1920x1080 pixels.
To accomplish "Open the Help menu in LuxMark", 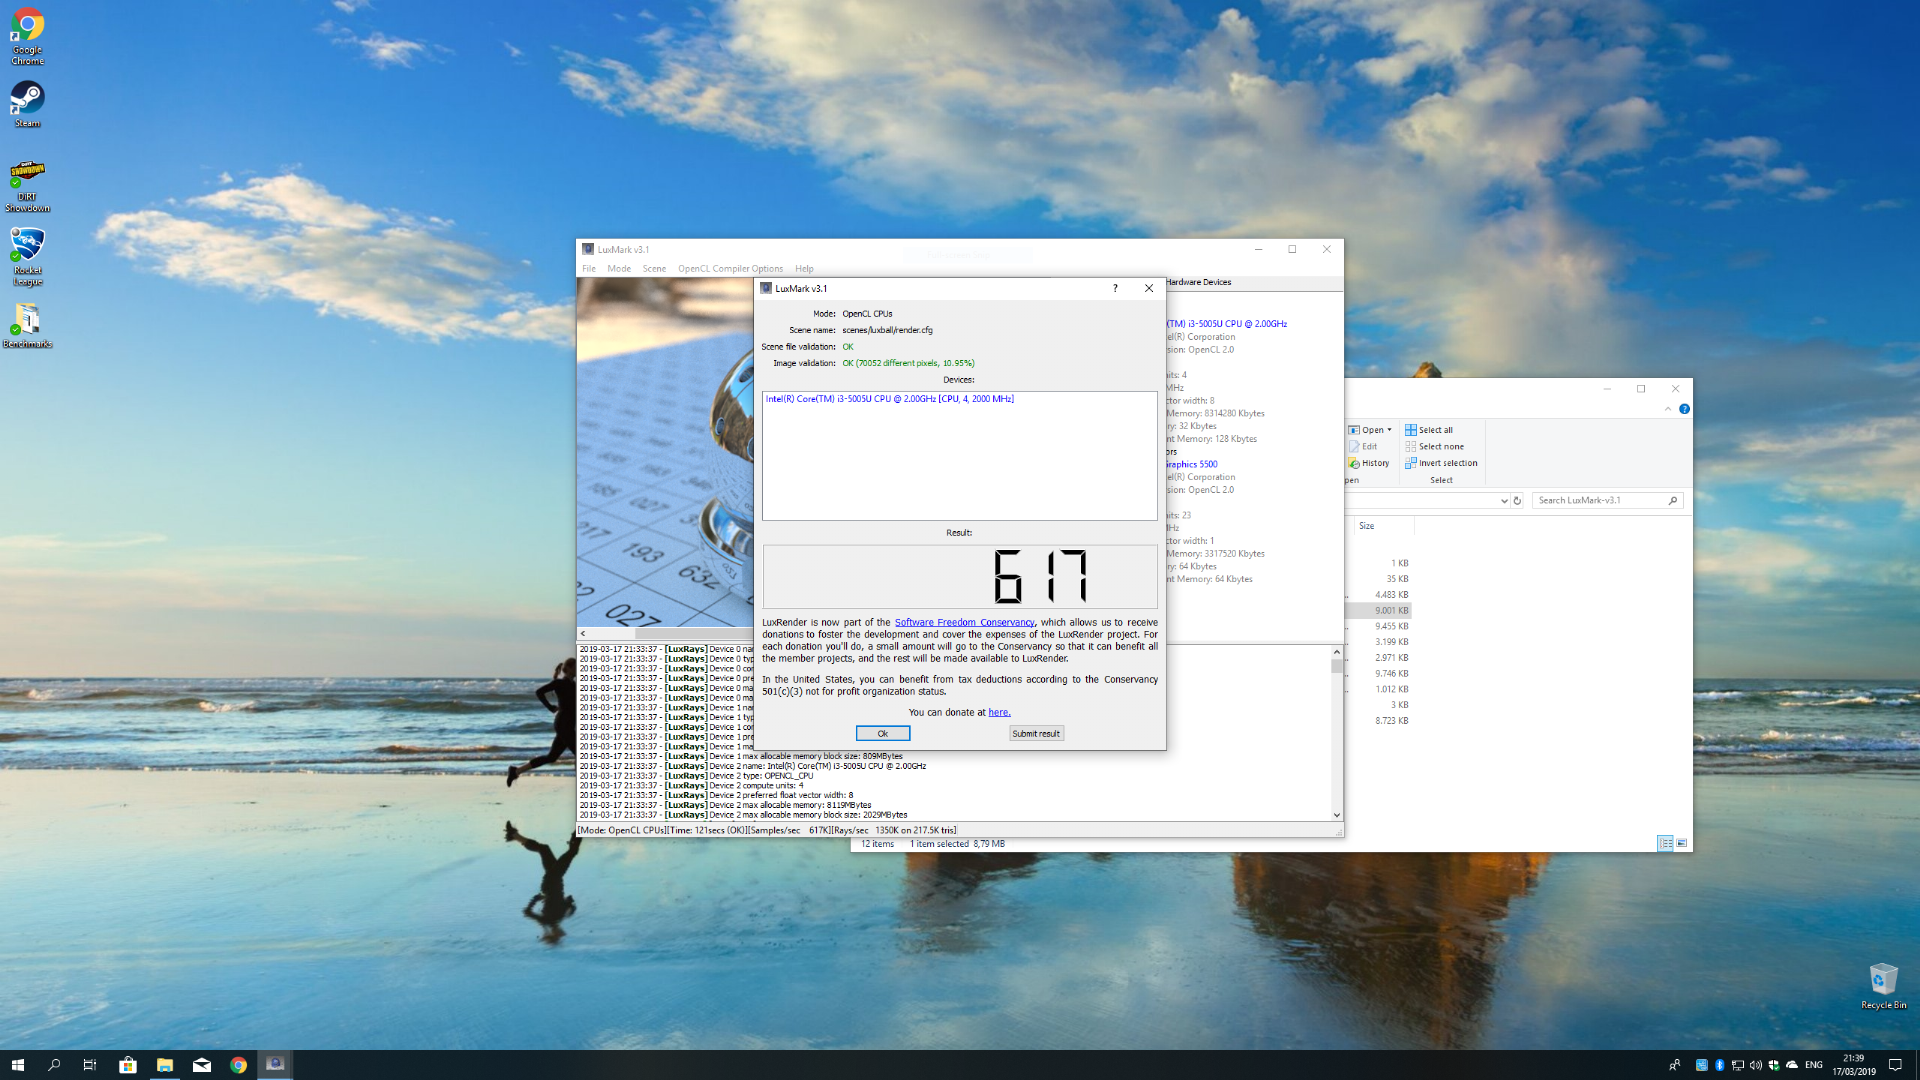I will coord(804,269).
